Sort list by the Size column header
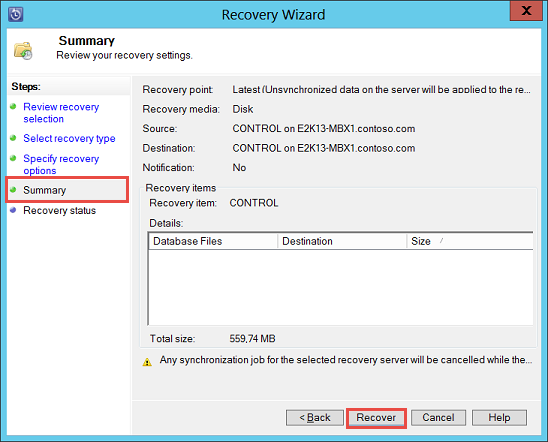The width and height of the screenshot is (548, 442). [470, 241]
